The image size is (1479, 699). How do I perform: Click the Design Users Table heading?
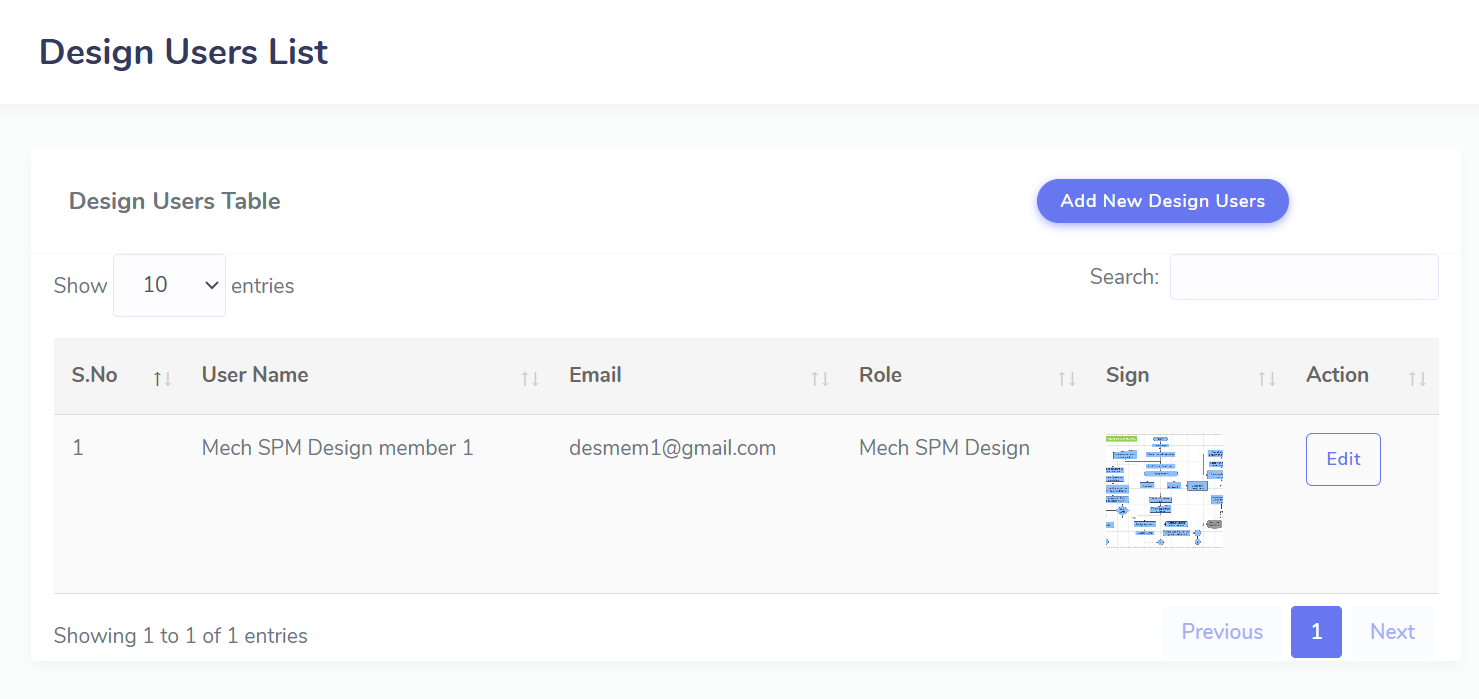tap(174, 201)
